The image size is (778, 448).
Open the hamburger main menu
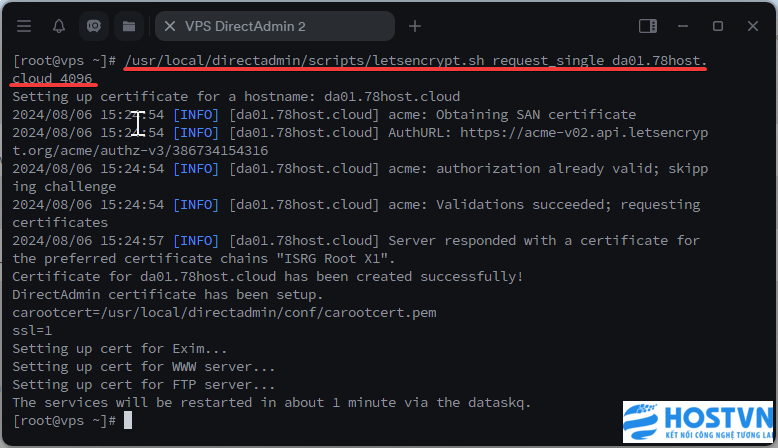pos(24,26)
